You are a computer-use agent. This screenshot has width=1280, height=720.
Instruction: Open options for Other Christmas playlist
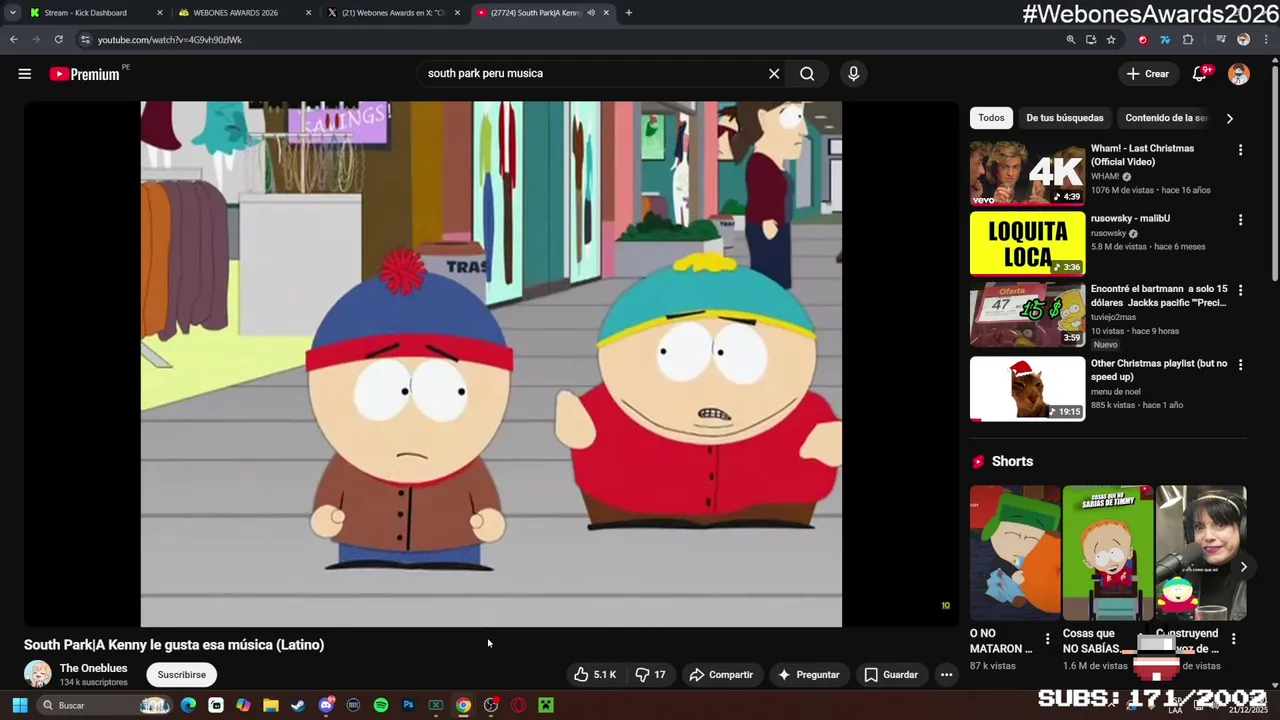pyautogui.click(x=1240, y=365)
